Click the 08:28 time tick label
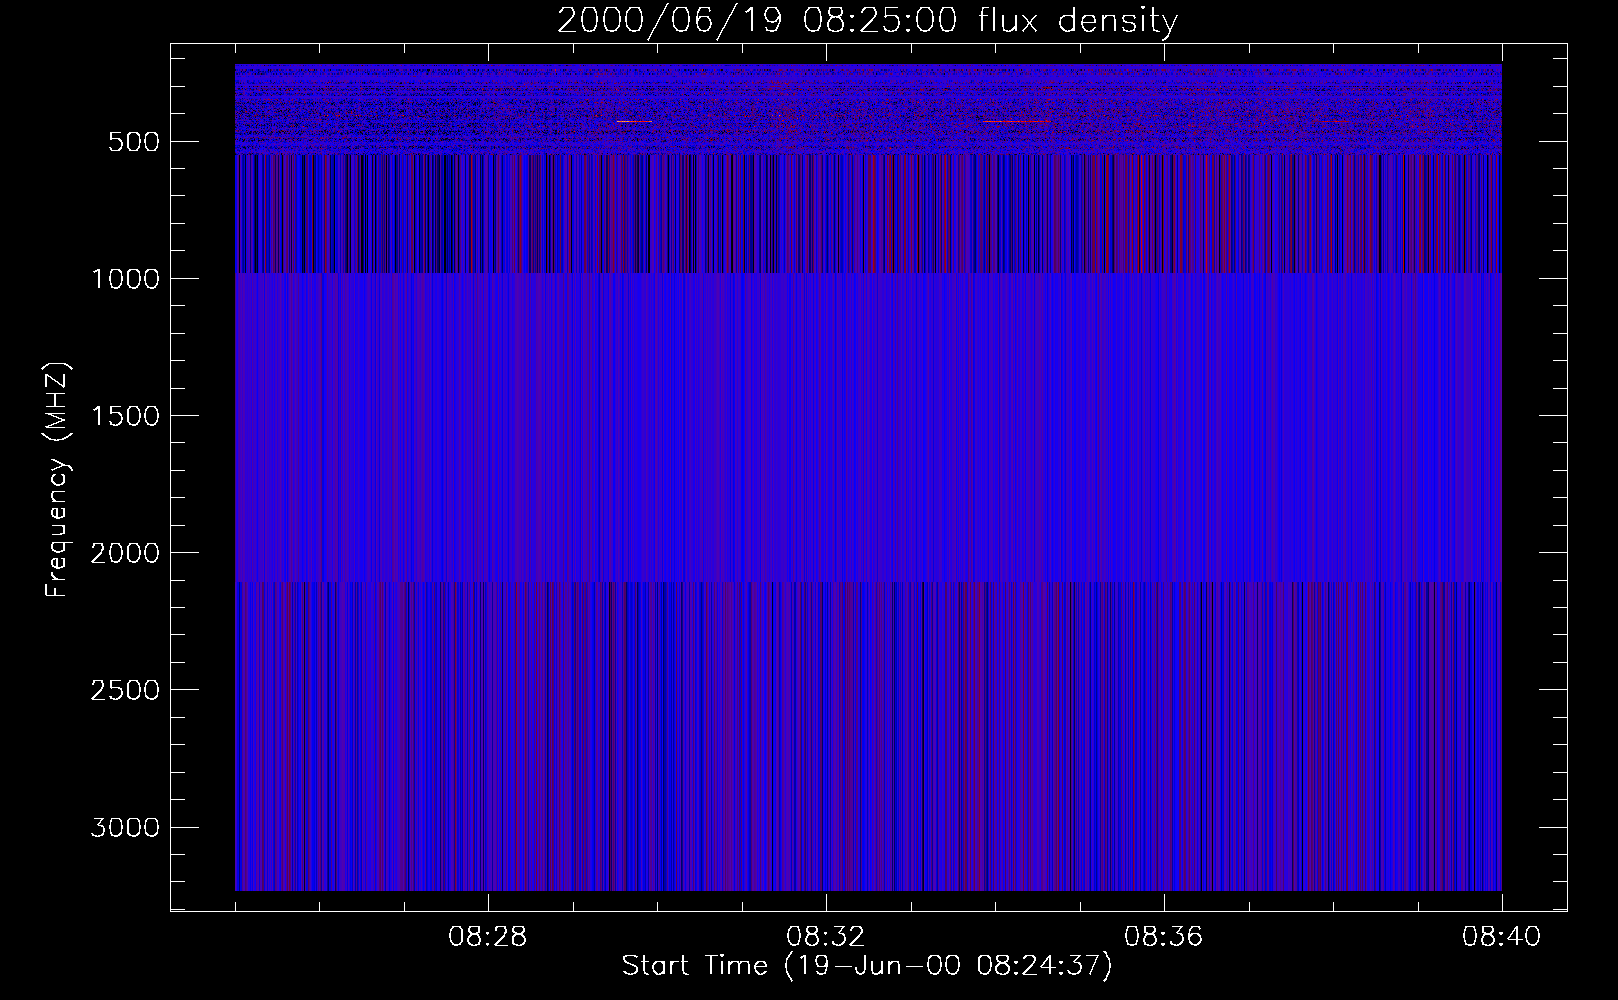The height and width of the screenshot is (1000, 1618). pos(488,937)
